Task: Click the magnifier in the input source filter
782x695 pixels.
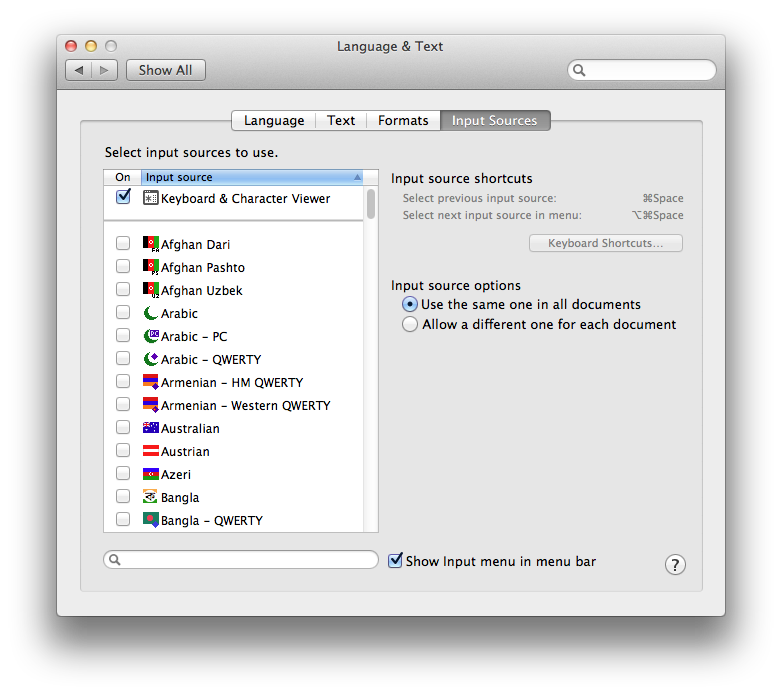Action: coord(115,559)
